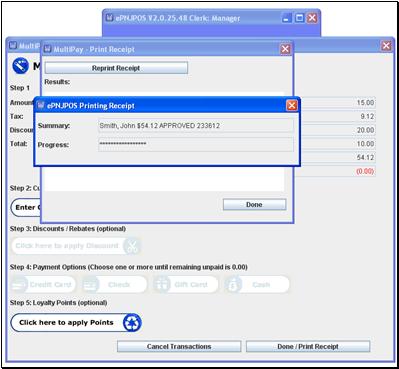Click the Print Receipt dialog title icon
The width and height of the screenshot is (399, 369).
coord(47,49)
